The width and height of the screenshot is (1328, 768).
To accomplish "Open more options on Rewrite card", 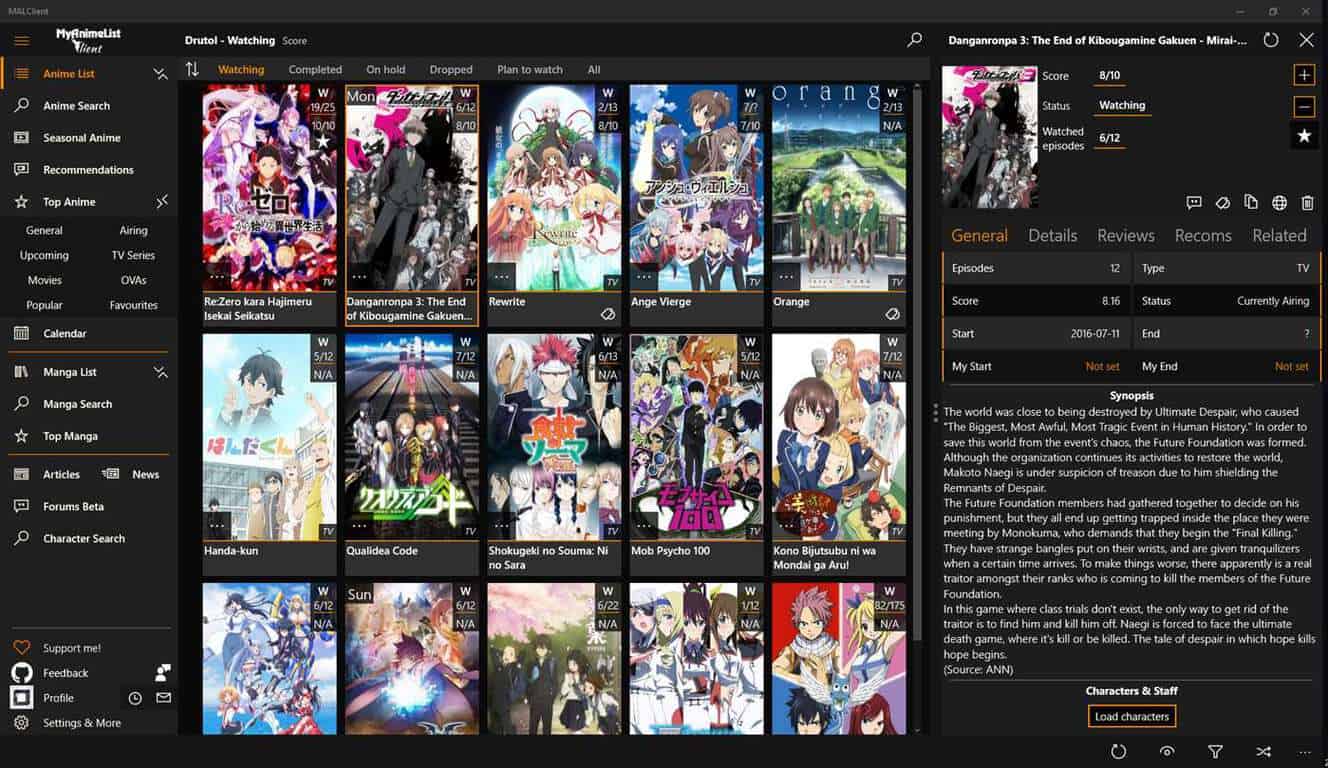I will pyautogui.click(x=502, y=277).
